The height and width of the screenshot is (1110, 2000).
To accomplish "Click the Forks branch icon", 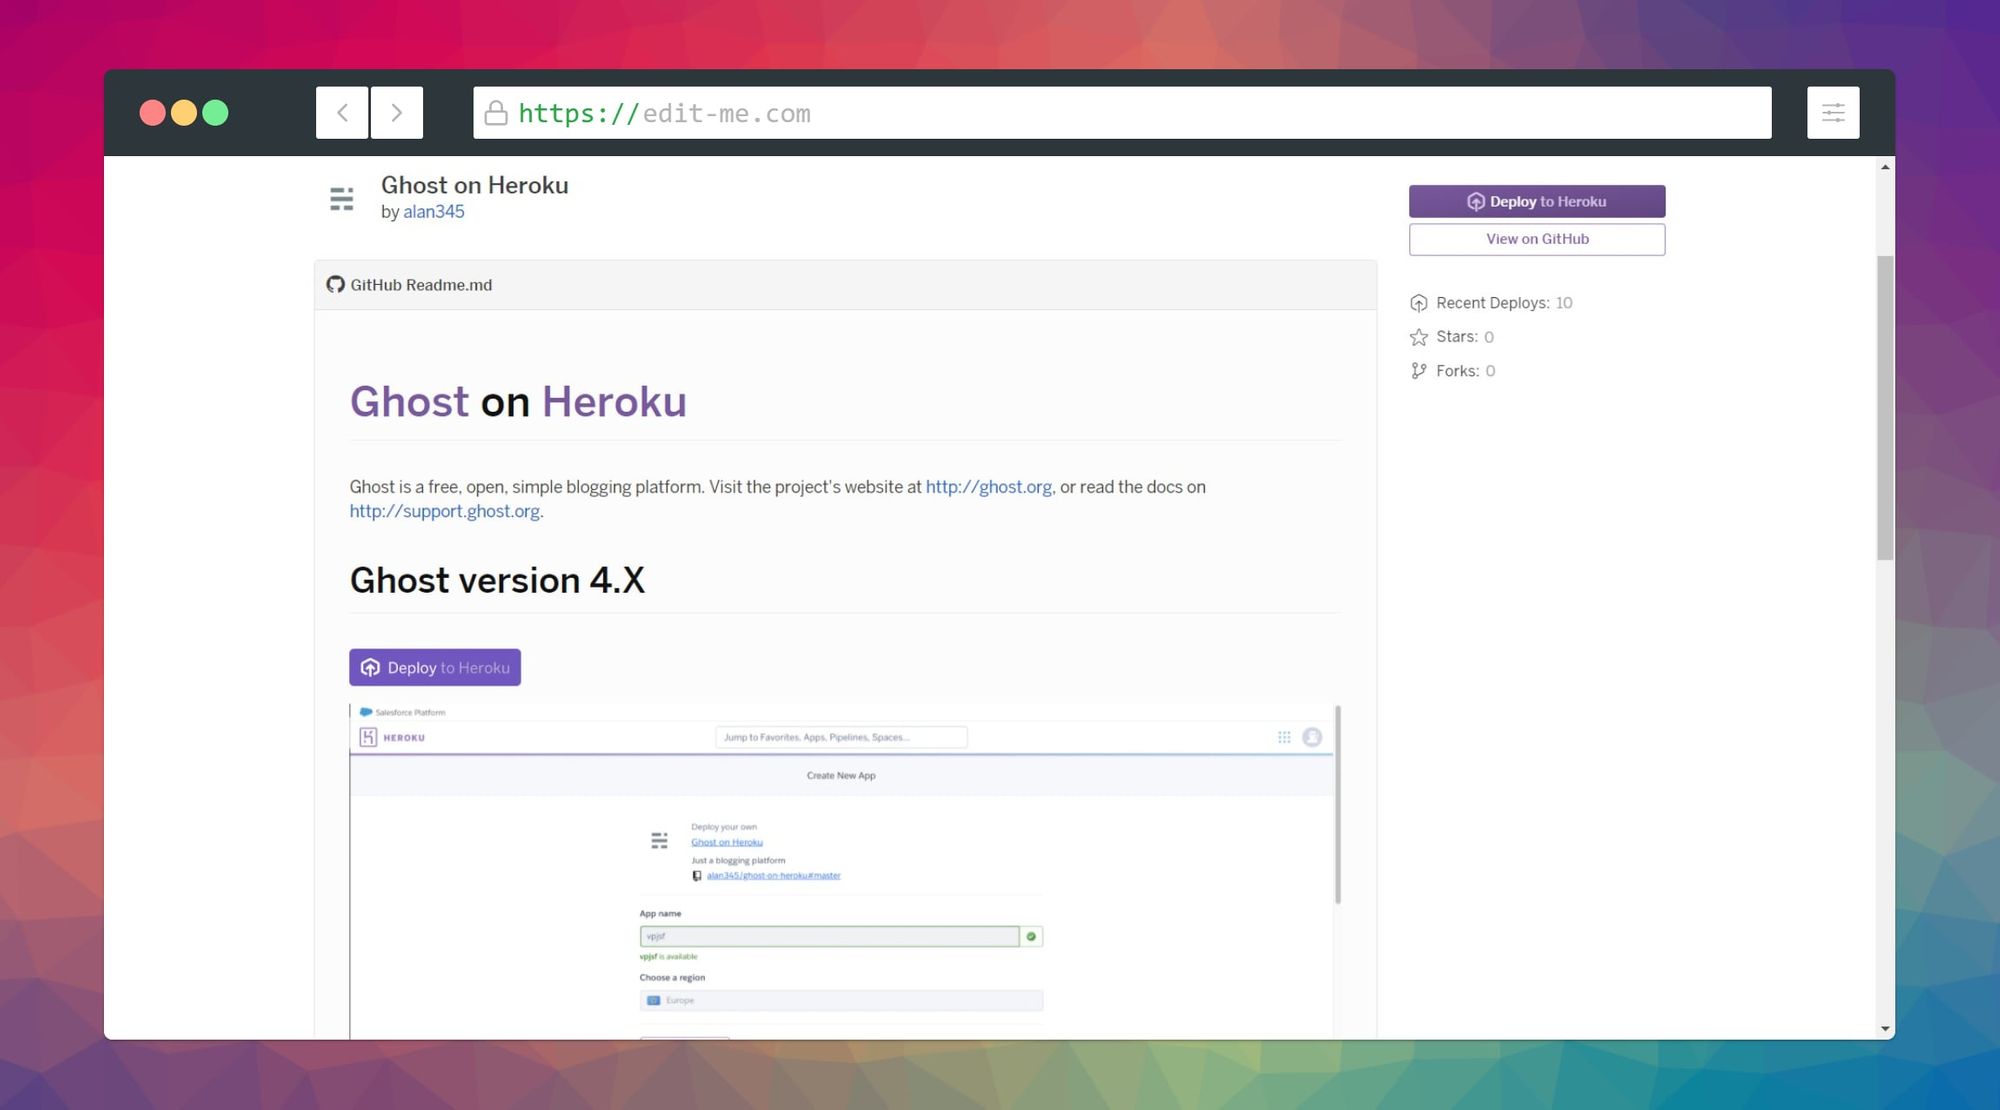I will pyautogui.click(x=1419, y=371).
